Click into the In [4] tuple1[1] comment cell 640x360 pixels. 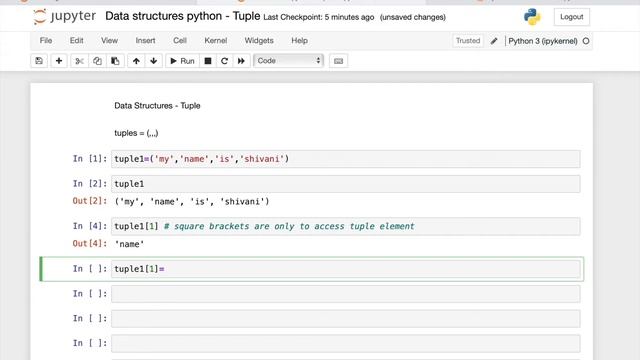pos(345,226)
